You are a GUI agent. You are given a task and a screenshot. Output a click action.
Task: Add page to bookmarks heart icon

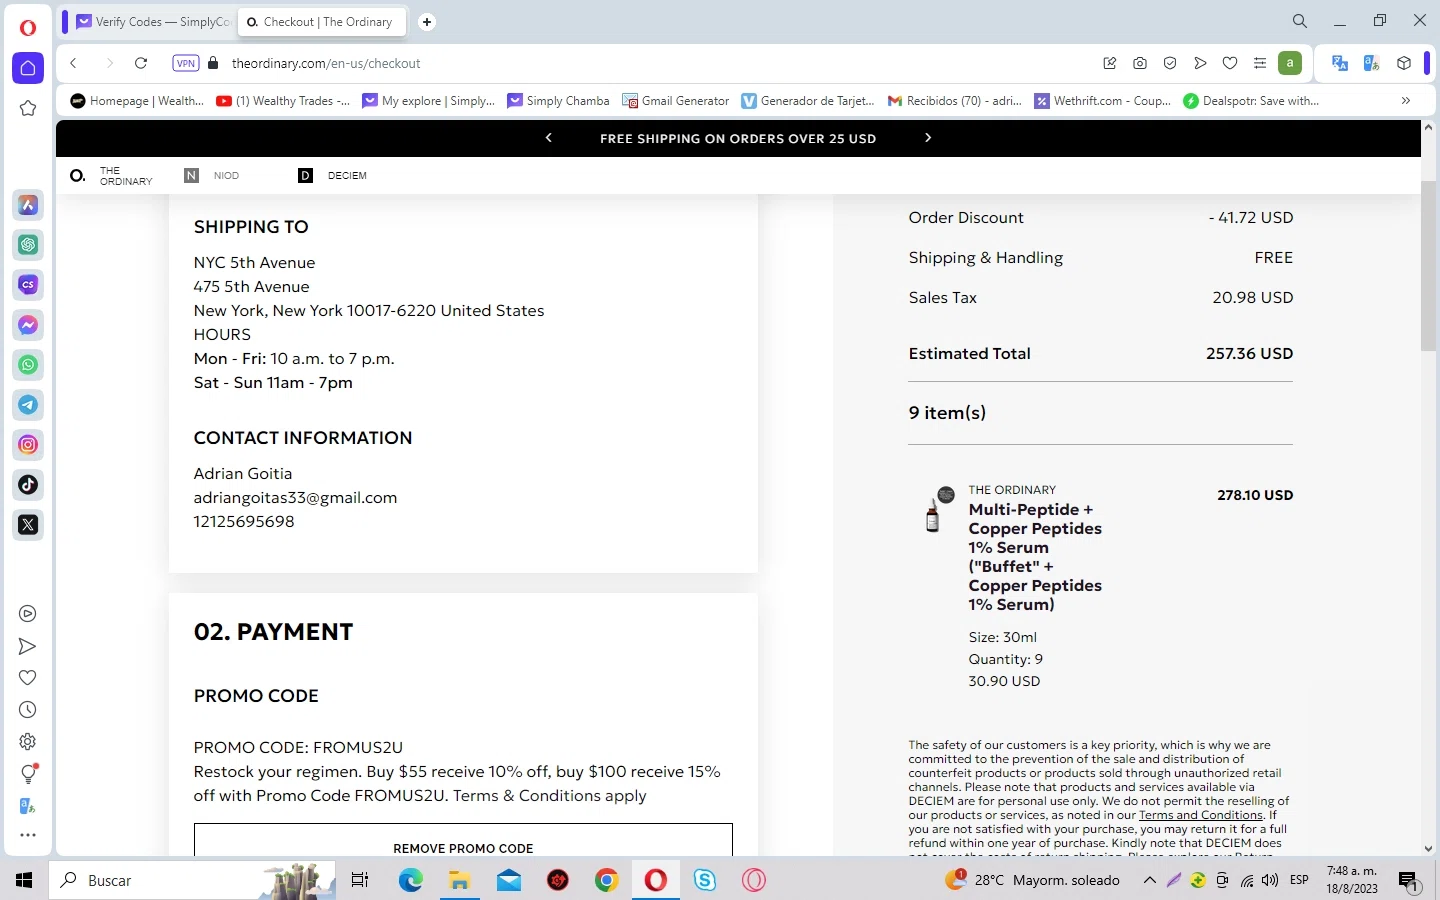1230,63
